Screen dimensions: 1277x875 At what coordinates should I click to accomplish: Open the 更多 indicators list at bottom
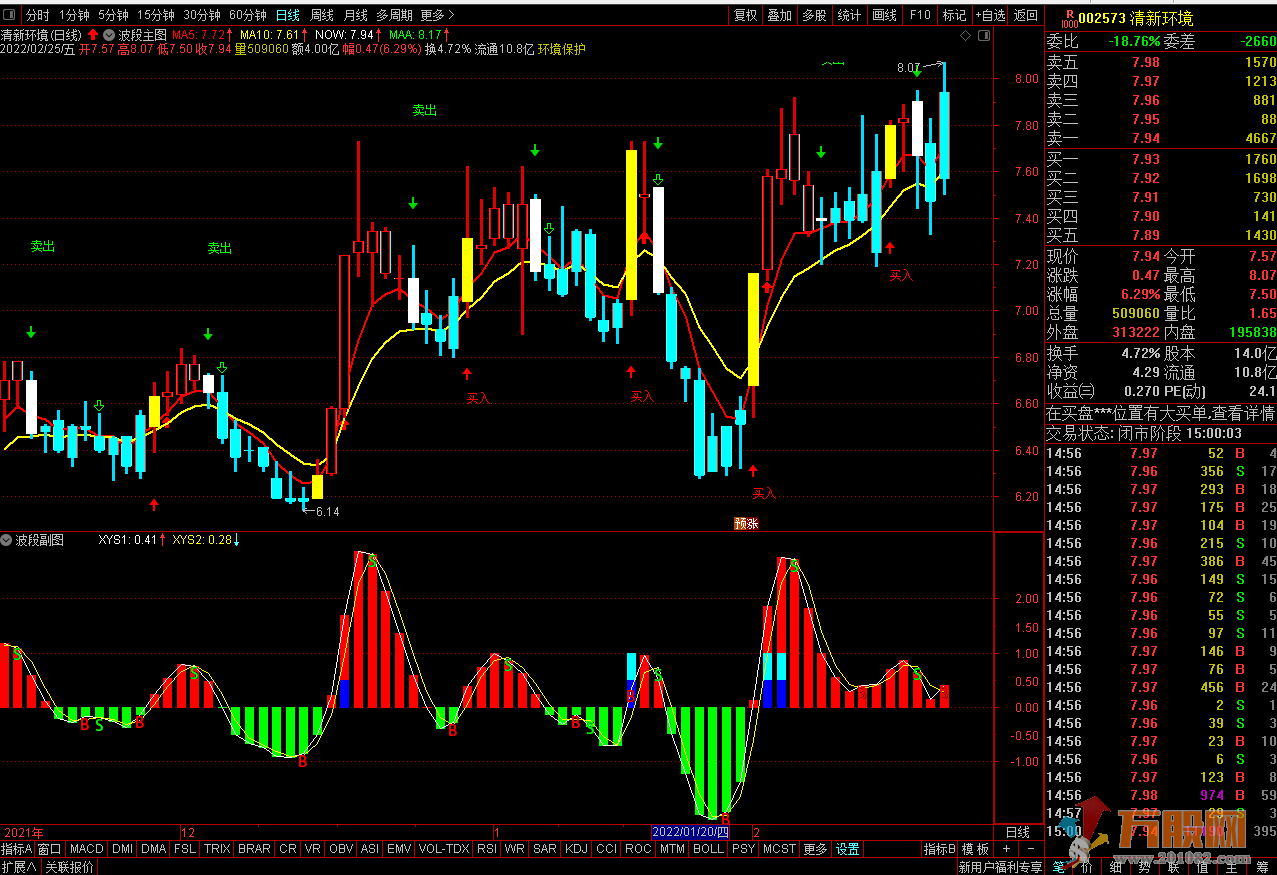[816, 849]
